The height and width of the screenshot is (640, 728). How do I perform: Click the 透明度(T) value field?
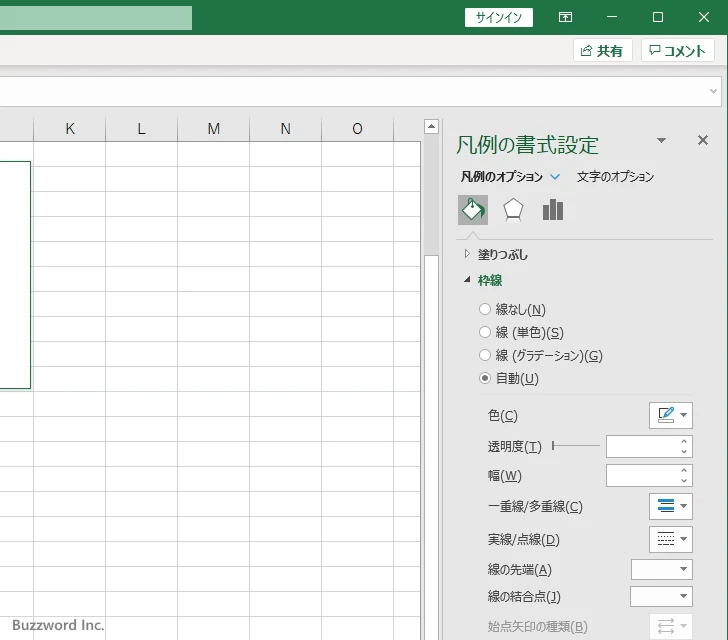(x=642, y=446)
